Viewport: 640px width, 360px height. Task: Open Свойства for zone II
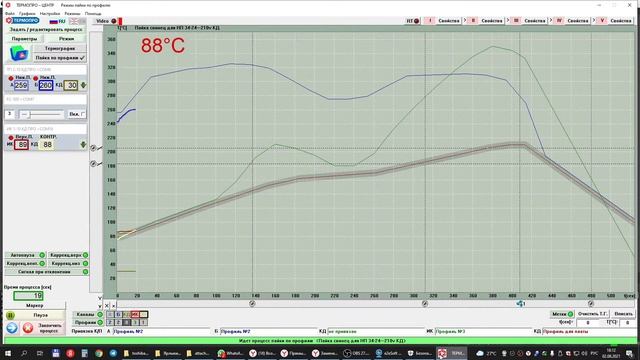coord(492,20)
